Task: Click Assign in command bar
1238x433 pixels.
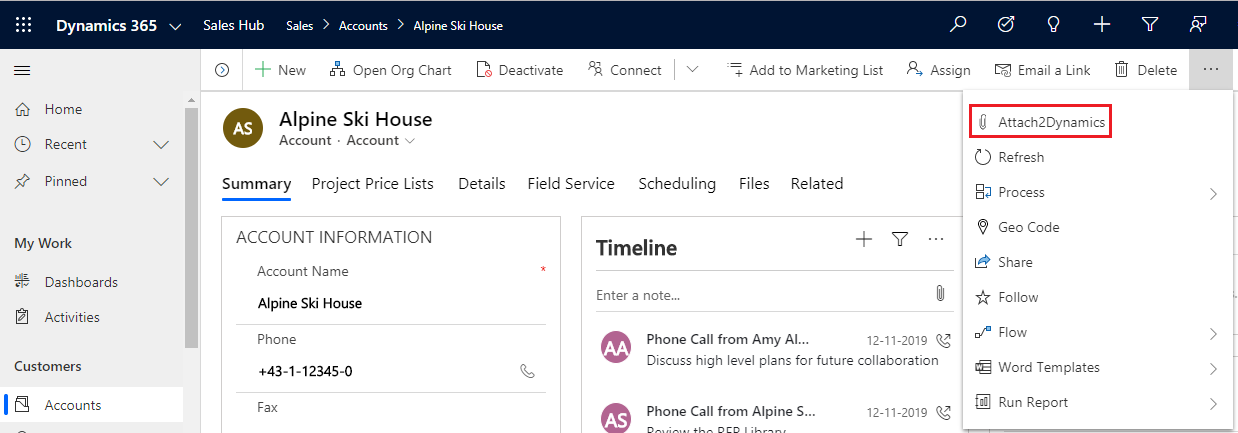Action: click(938, 70)
